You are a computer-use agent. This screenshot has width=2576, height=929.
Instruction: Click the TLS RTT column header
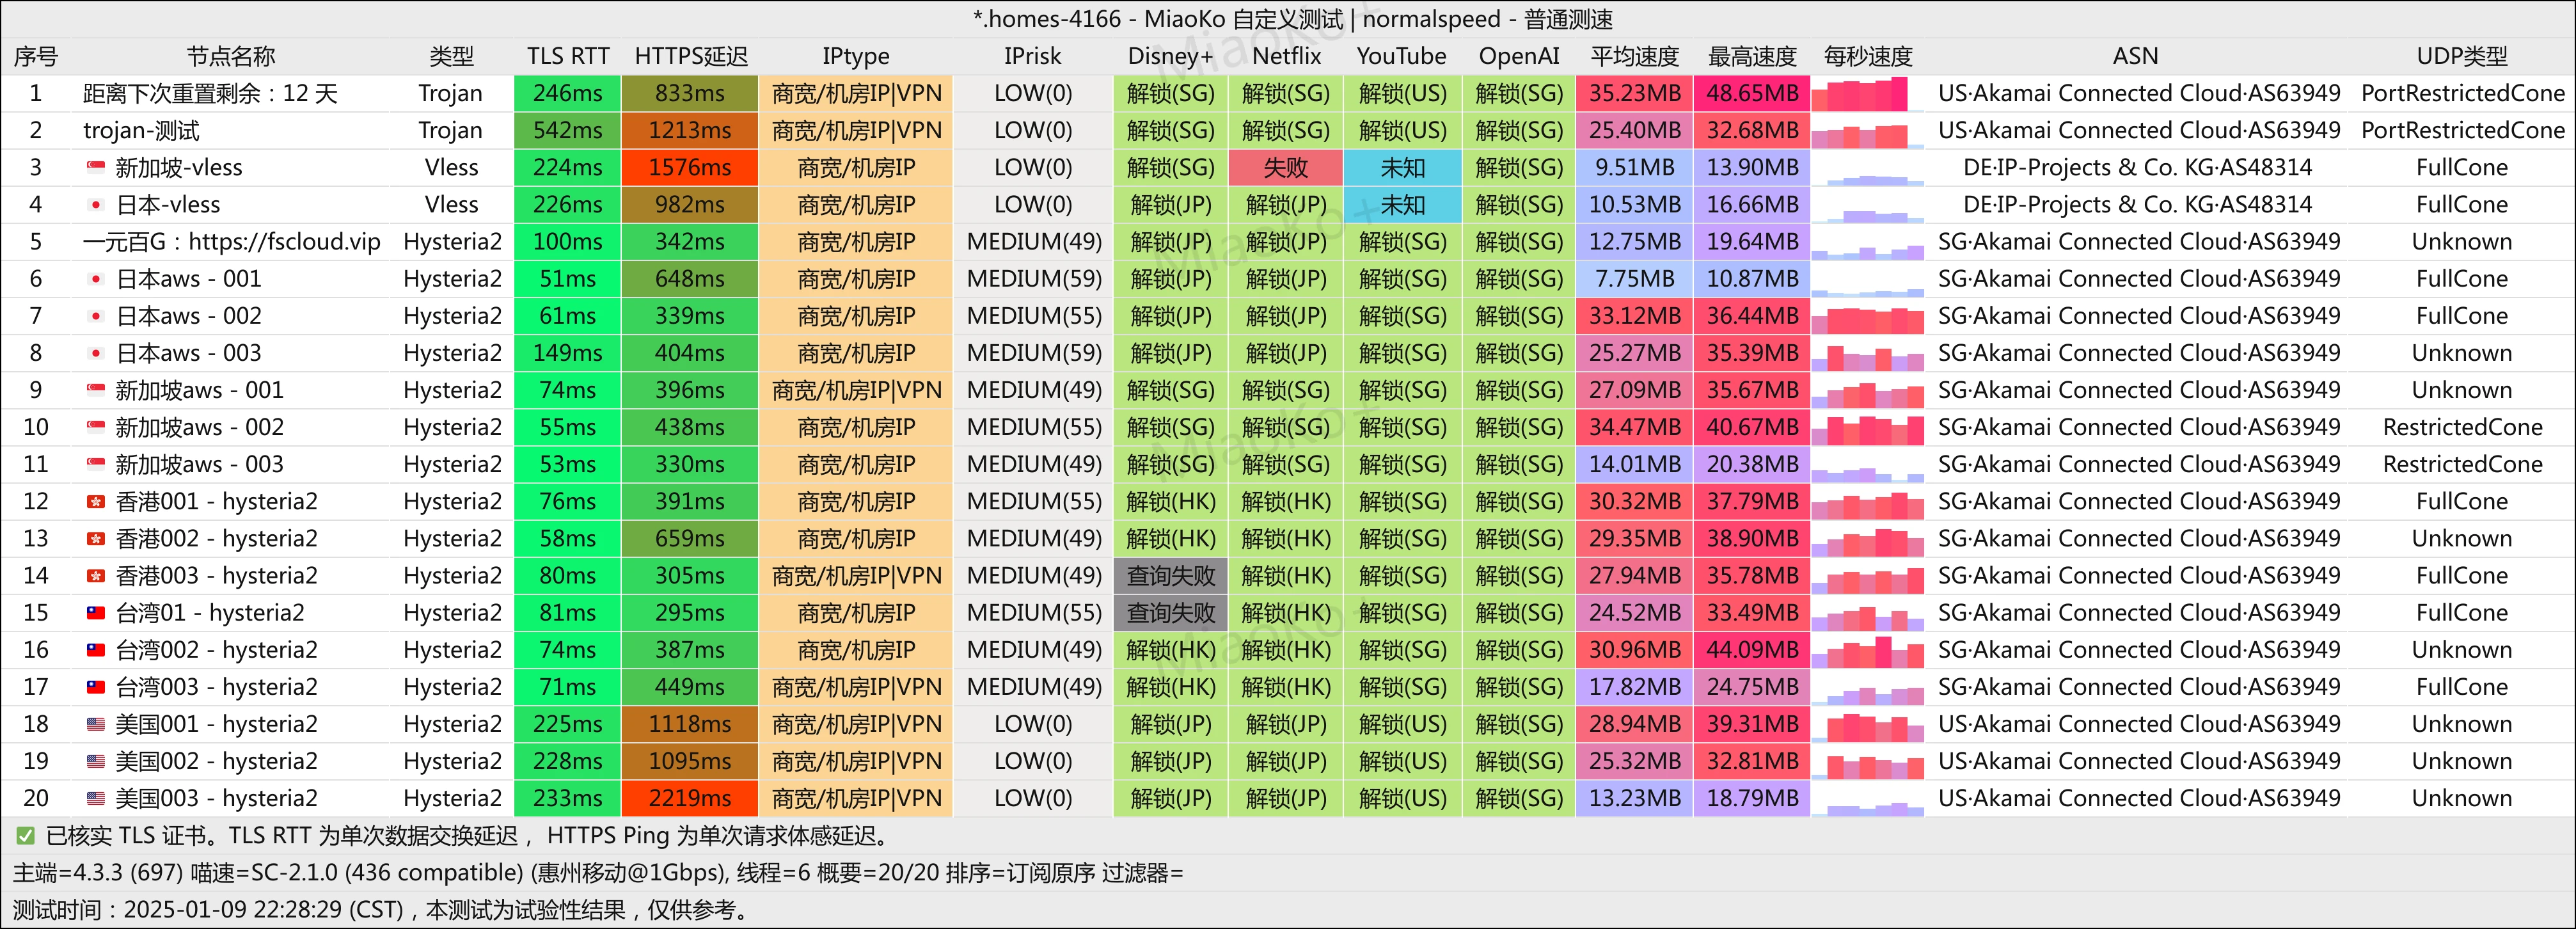(568, 56)
